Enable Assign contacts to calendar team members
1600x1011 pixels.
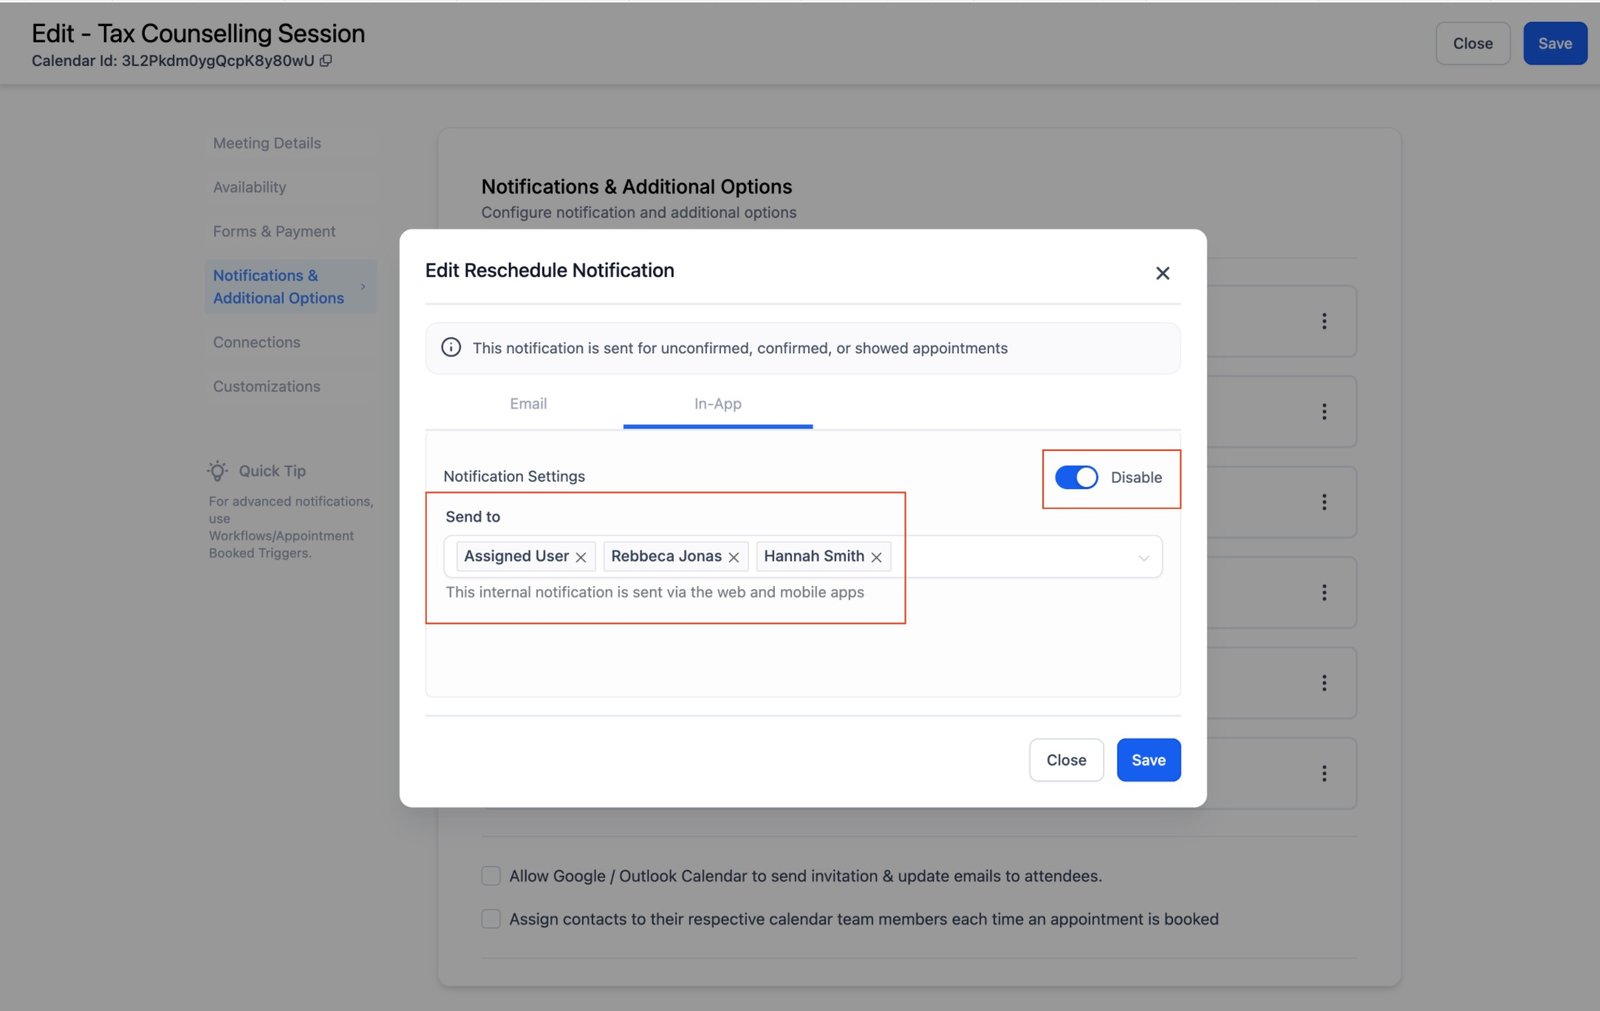491,919
